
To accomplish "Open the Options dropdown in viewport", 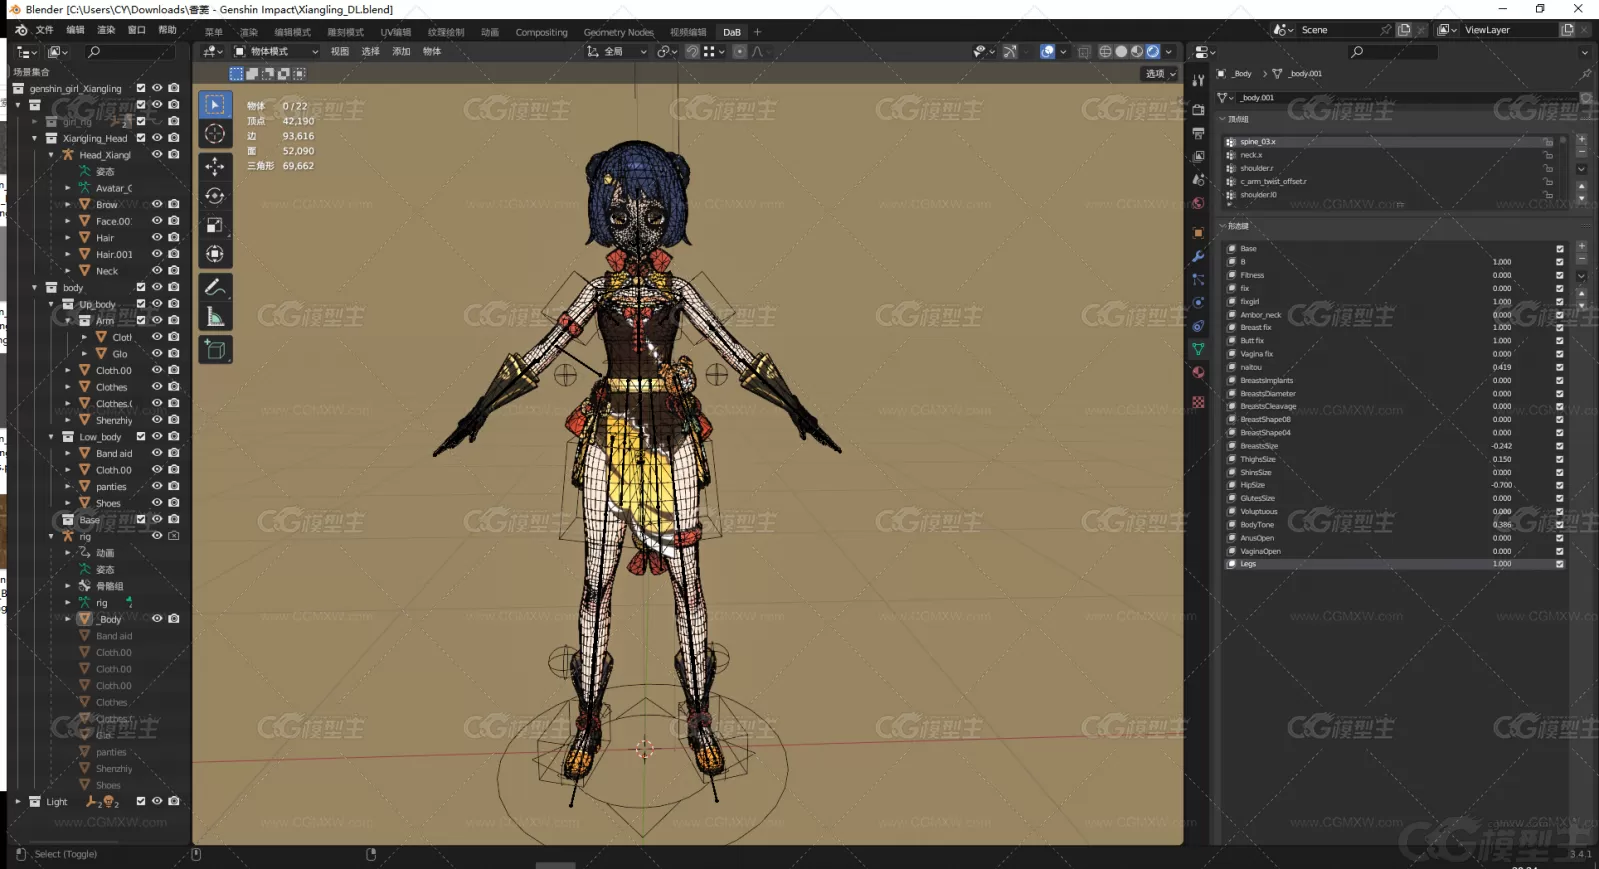I will 1160,74.
